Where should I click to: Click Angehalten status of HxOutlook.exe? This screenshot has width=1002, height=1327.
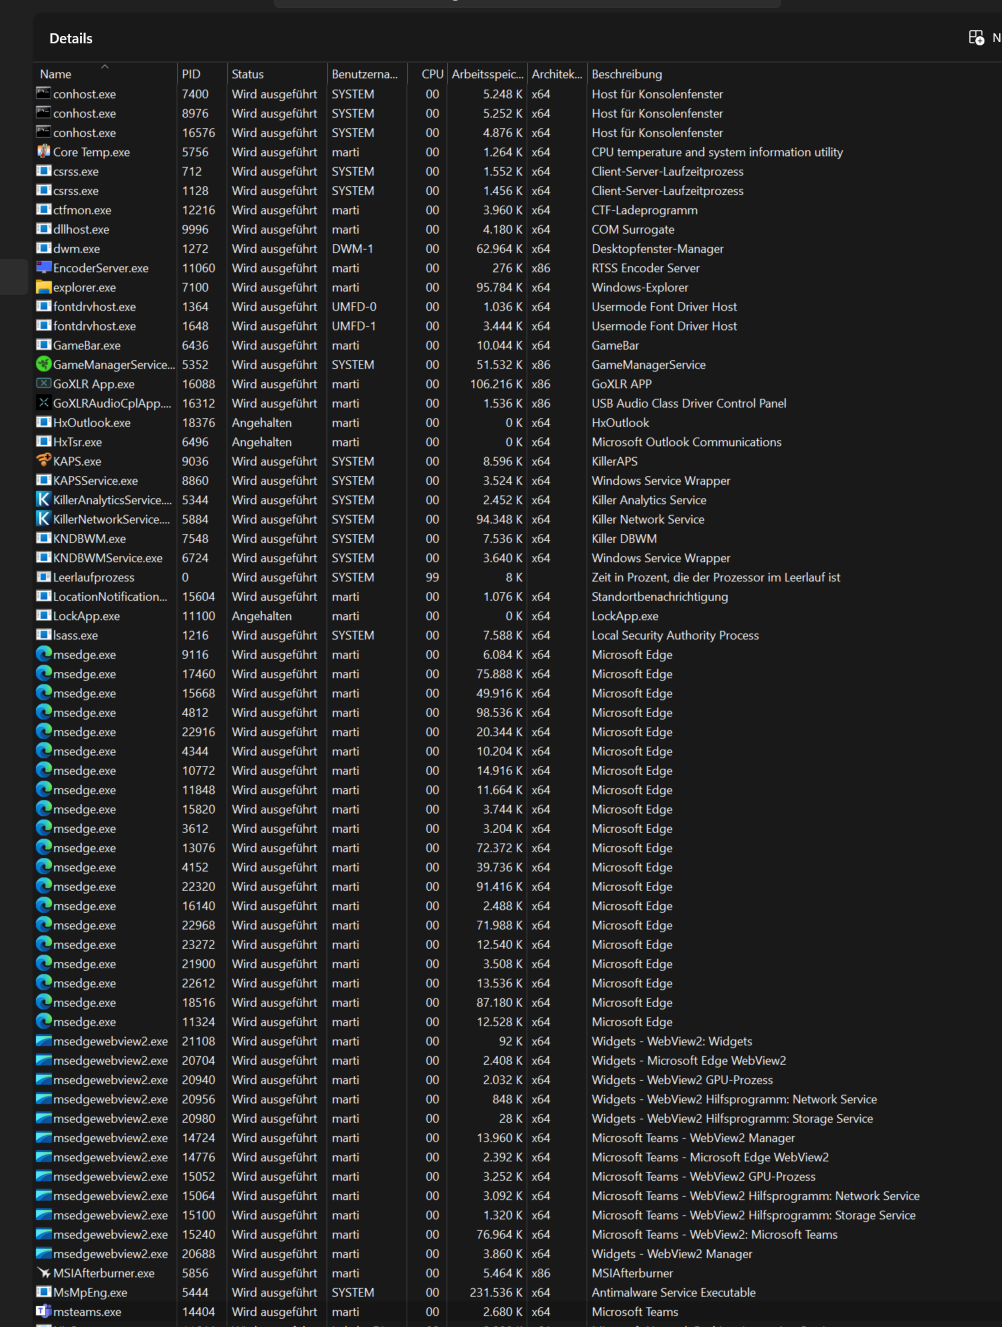(x=262, y=423)
